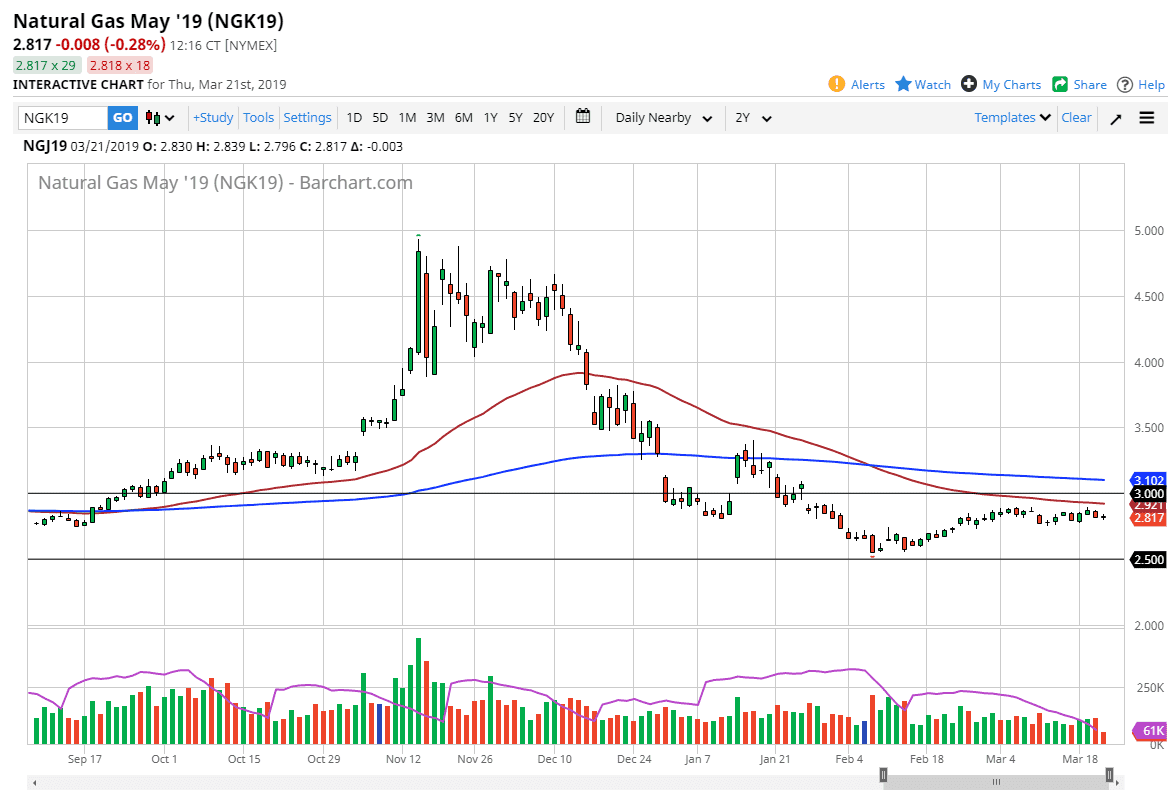Click the green Share icon
This screenshot has width=1168, height=795.
pyautogui.click(x=1060, y=84)
